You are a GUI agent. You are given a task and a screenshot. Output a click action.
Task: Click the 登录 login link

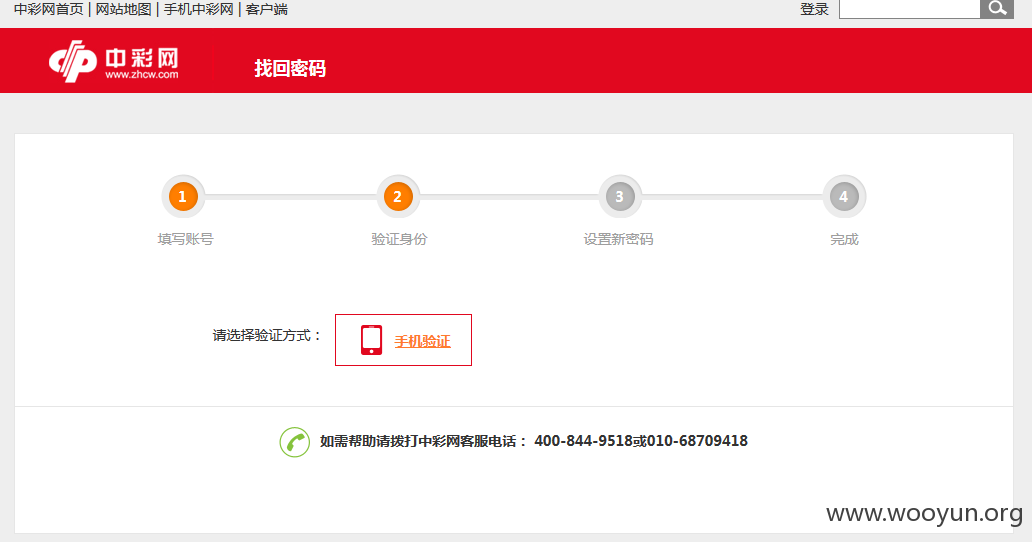pos(814,9)
